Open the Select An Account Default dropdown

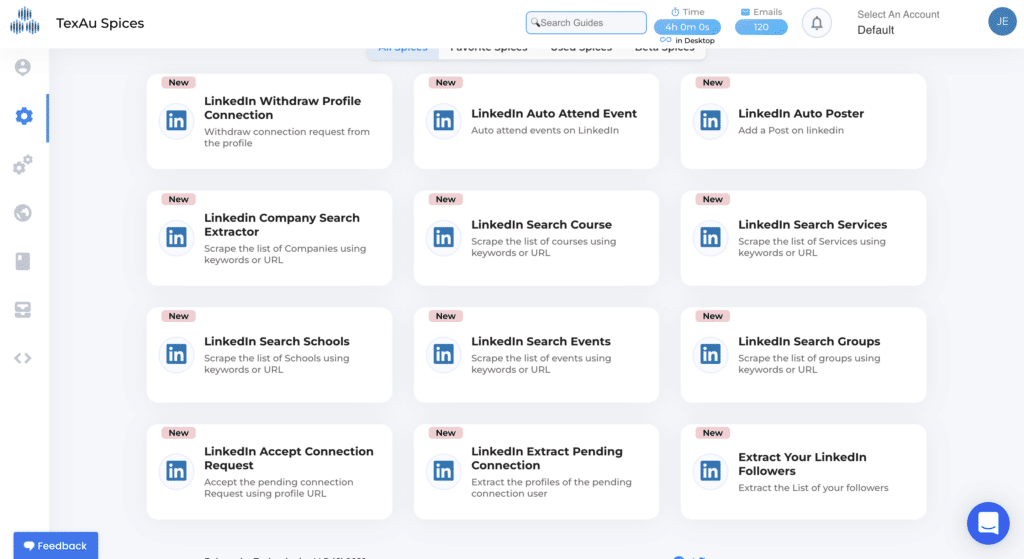(x=898, y=22)
